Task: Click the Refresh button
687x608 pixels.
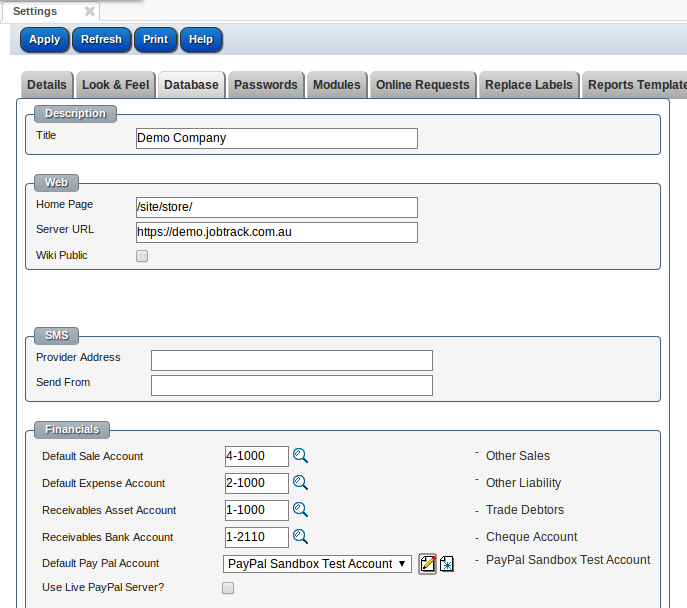Action: coord(101,40)
